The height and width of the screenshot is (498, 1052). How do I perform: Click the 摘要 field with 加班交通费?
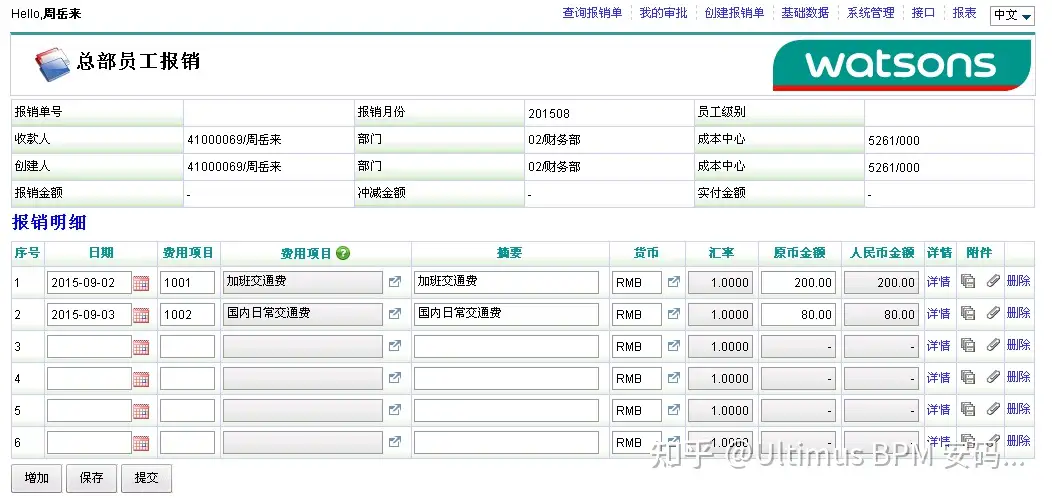point(507,283)
